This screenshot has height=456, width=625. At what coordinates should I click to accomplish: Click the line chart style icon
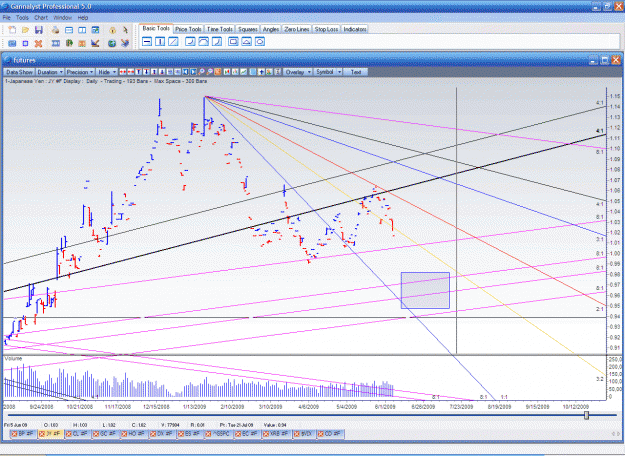243,72
